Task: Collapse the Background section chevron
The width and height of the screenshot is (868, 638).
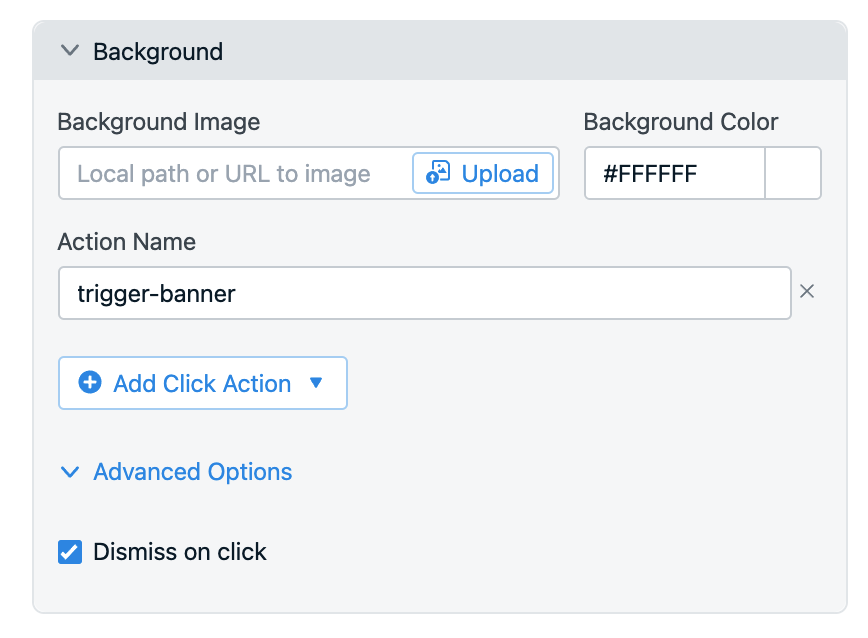Action: tap(70, 51)
